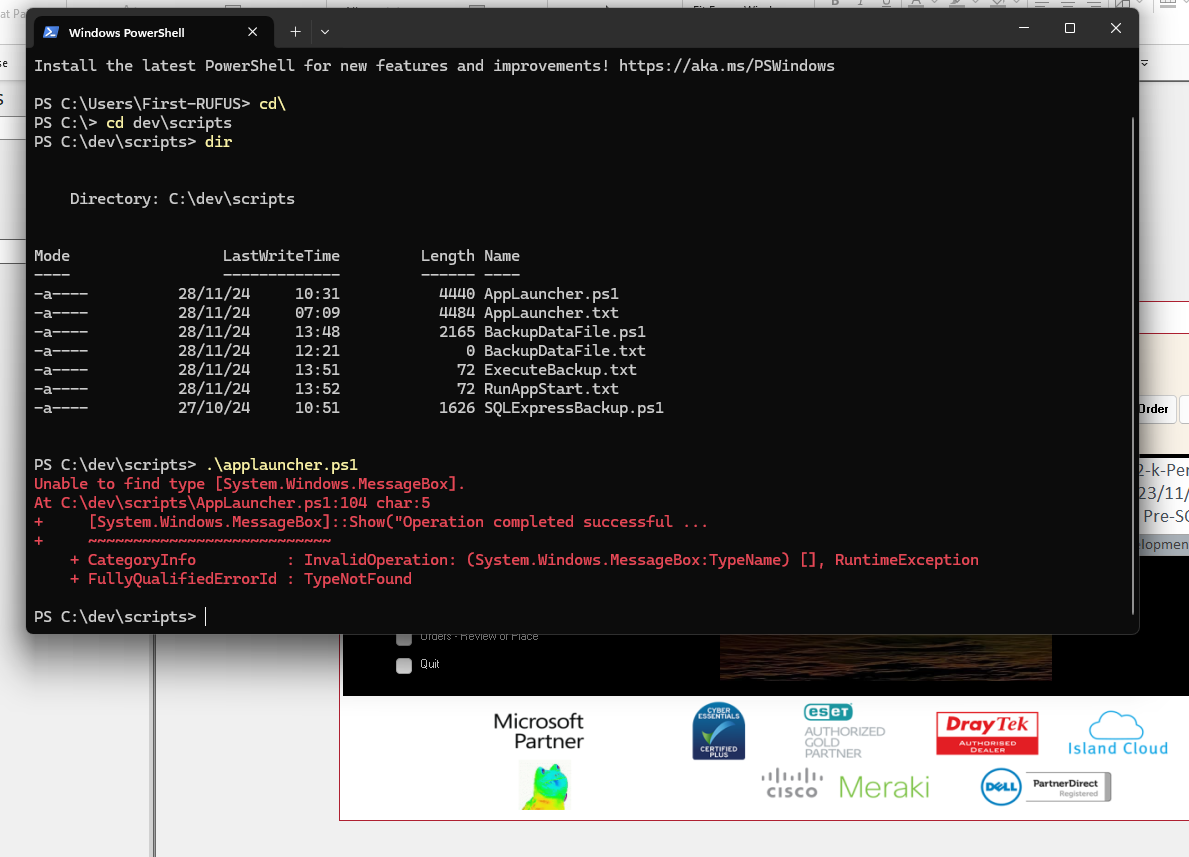Tick the Quit checkbox in background window

tap(404, 665)
